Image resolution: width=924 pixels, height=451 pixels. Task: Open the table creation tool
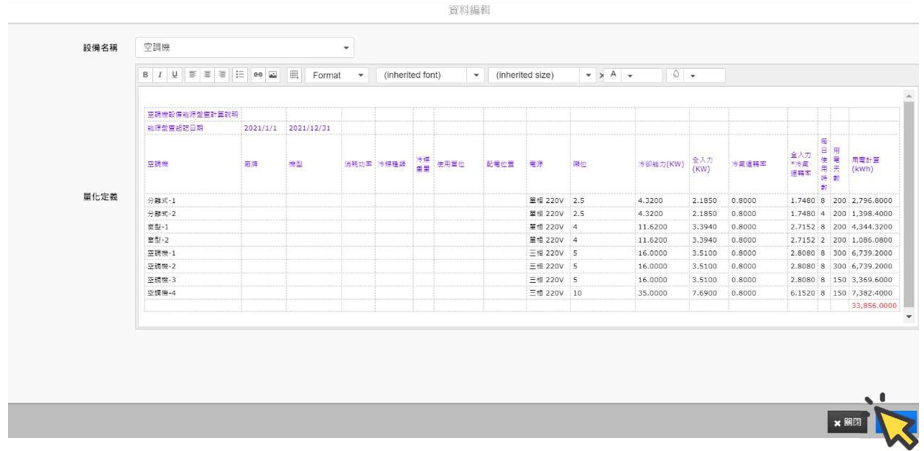[294, 75]
